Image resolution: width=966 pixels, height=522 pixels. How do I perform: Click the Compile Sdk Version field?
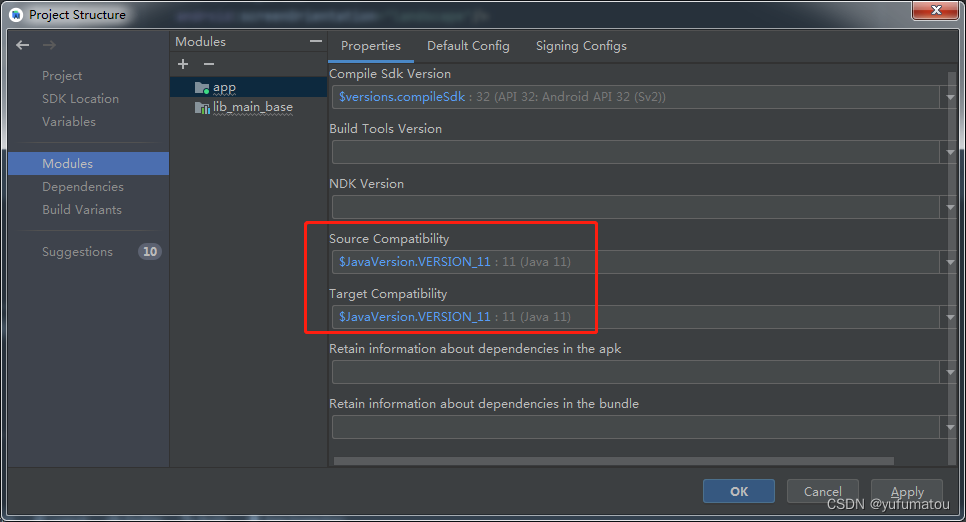(x=636, y=97)
